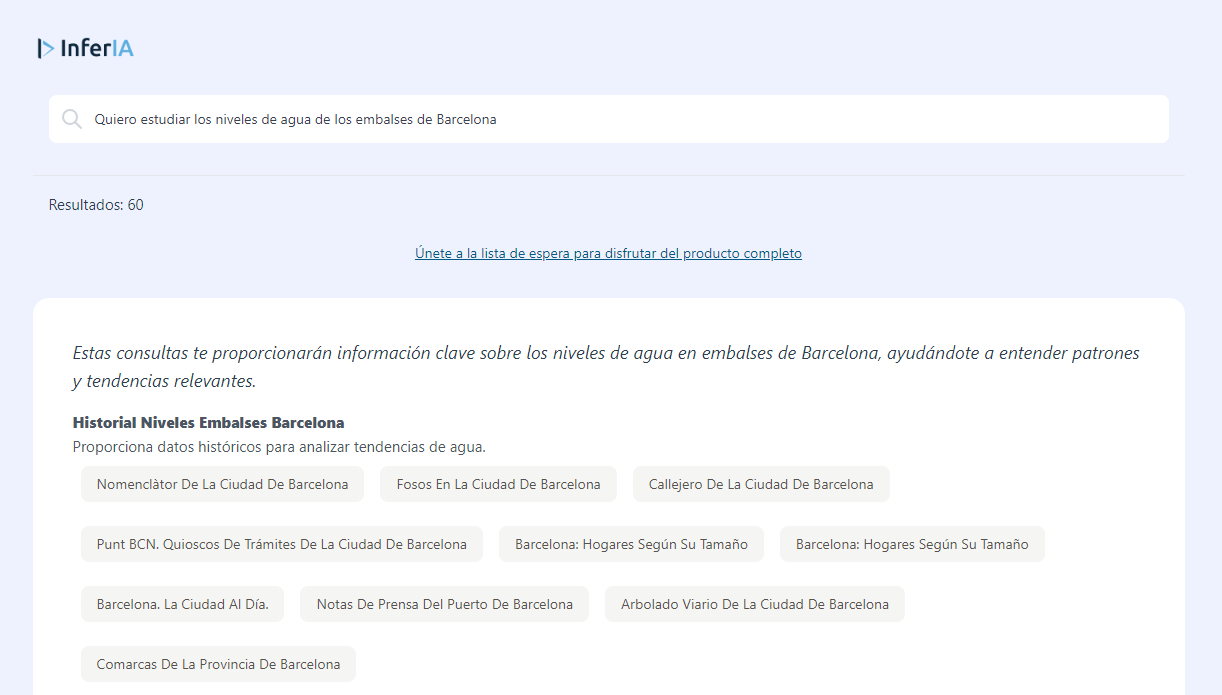Image resolution: width=1222 pixels, height=695 pixels.
Task: Select the left Hogares Según Su Tamaño chip
Action: (x=631, y=544)
